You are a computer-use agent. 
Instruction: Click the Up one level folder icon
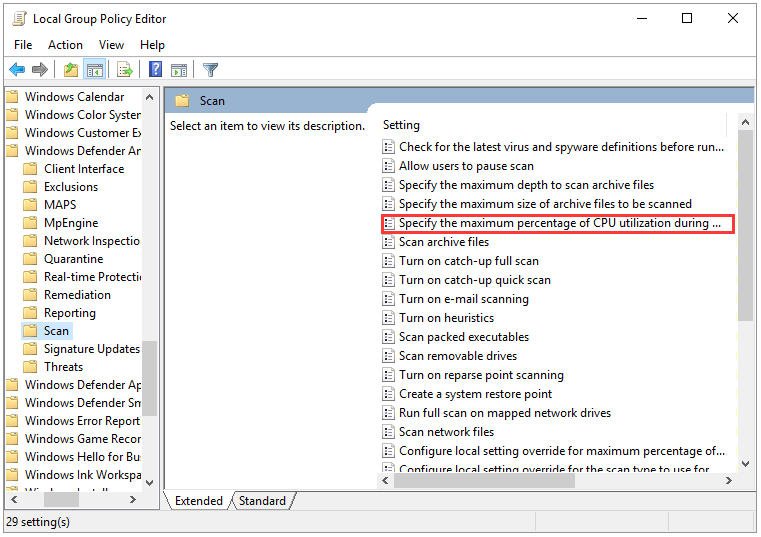pyautogui.click(x=71, y=70)
